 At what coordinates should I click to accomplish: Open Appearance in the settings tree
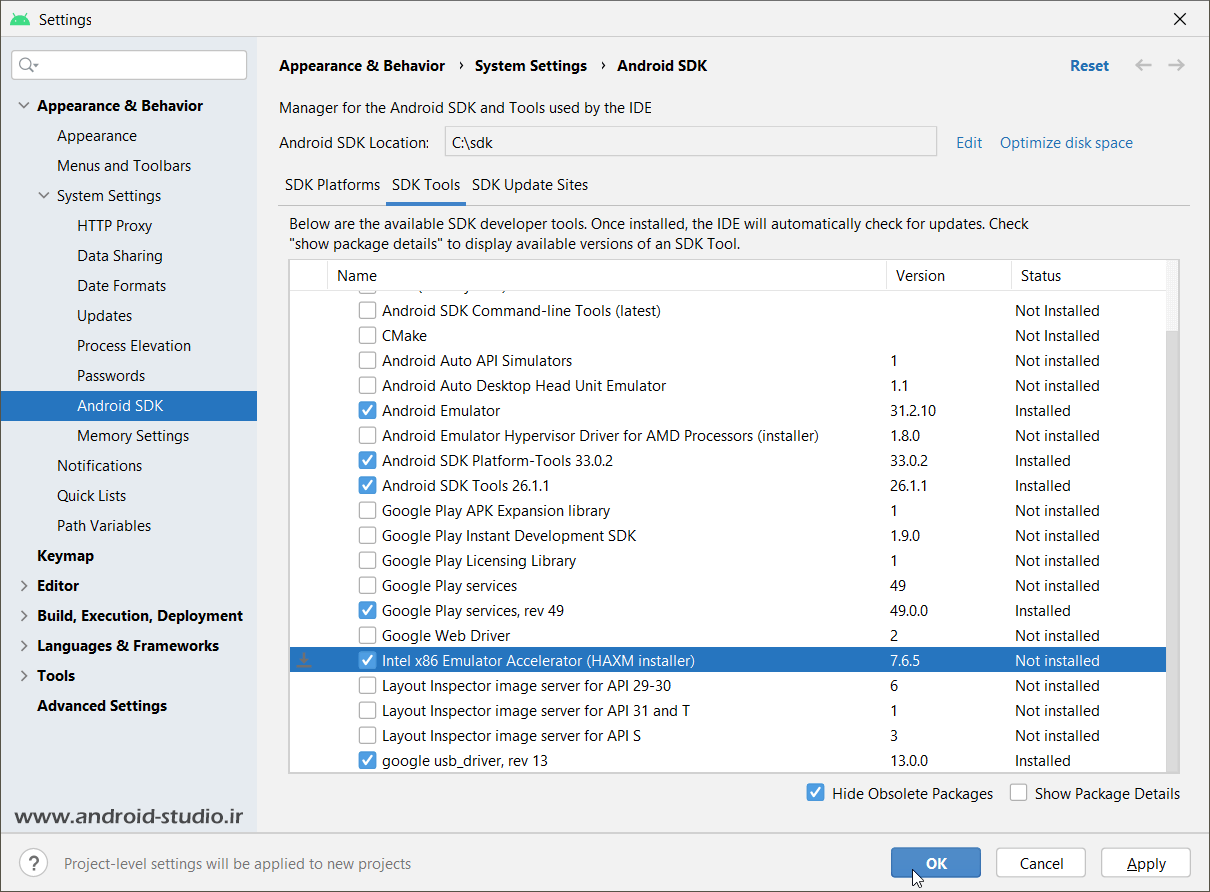click(97, 136)
